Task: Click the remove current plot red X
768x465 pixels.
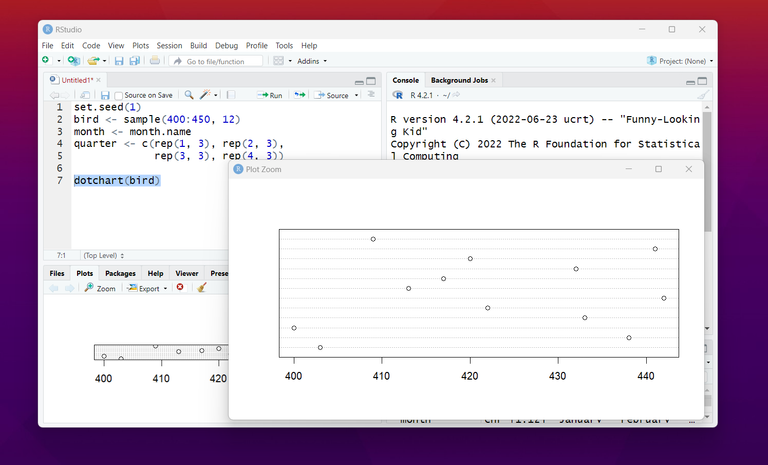Action: coord(180,287)
